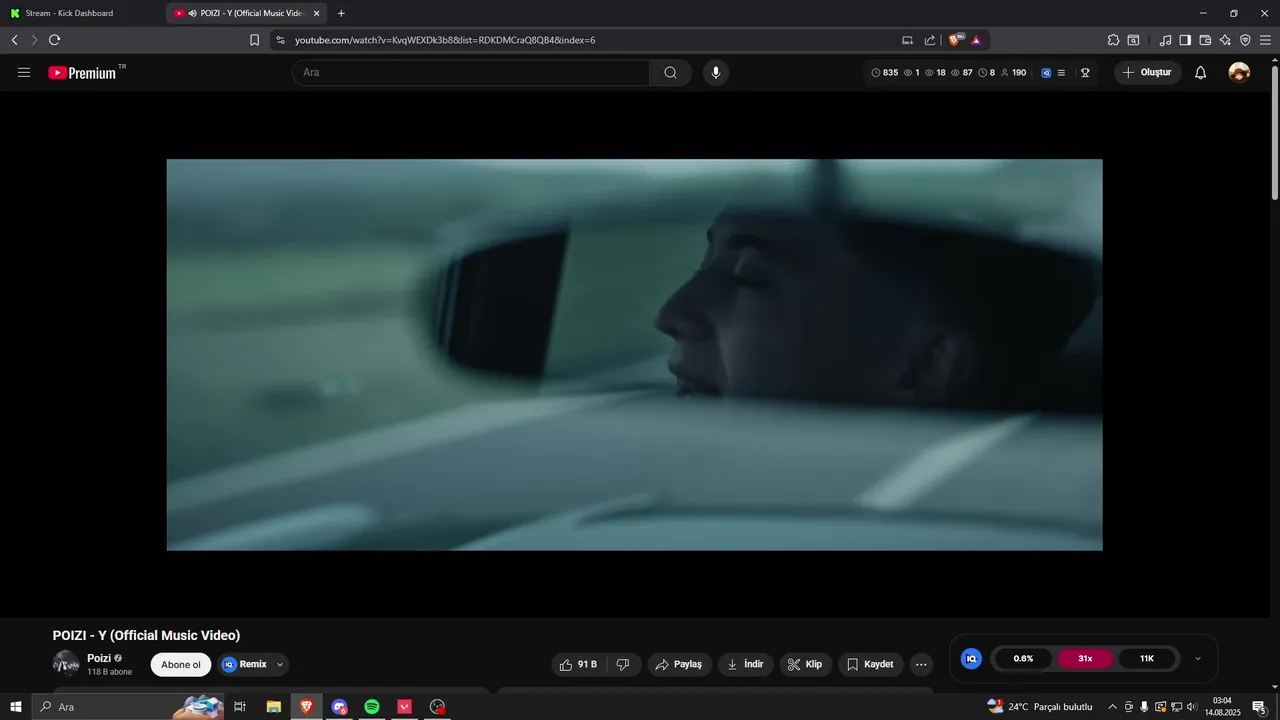Open the Windows Start menu
This screenshot has width=1280, height=720.
point(15,707)
